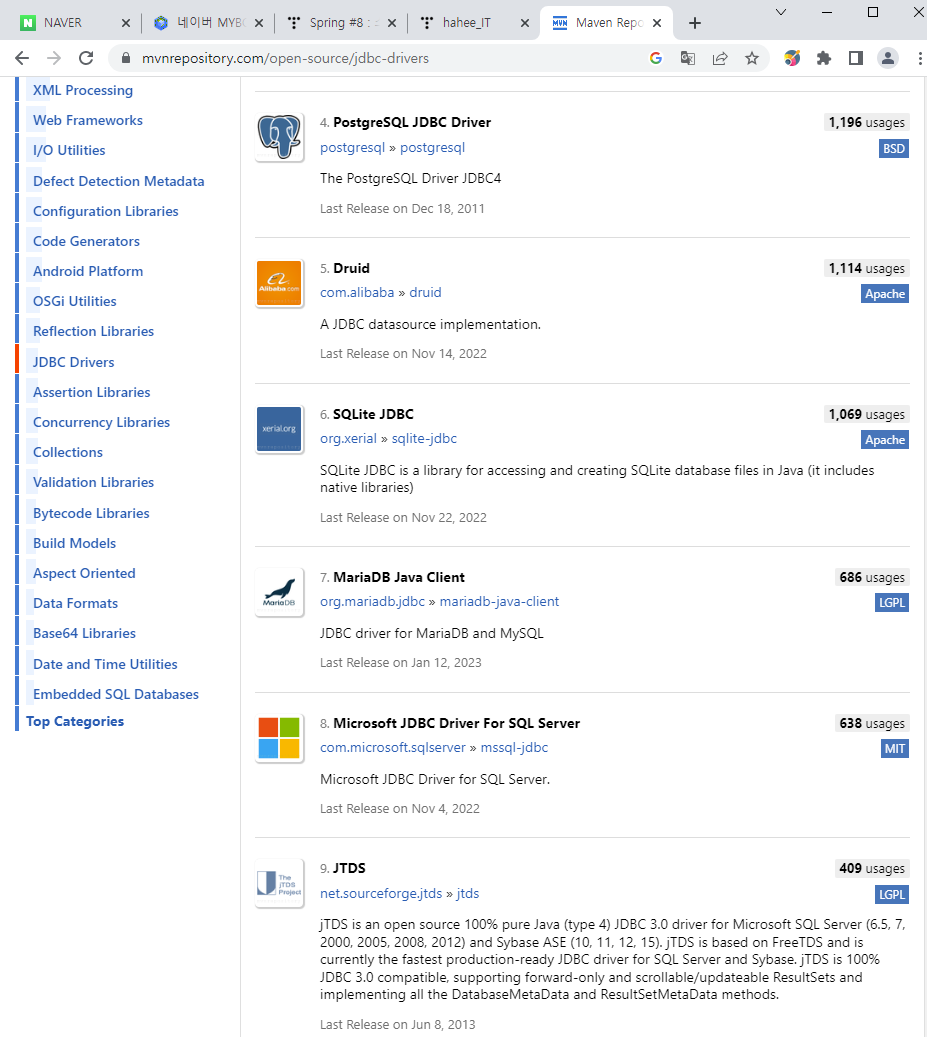Open the tab search chevron
This screenshot has width=927, height=1037.
(x=781, y=12)
